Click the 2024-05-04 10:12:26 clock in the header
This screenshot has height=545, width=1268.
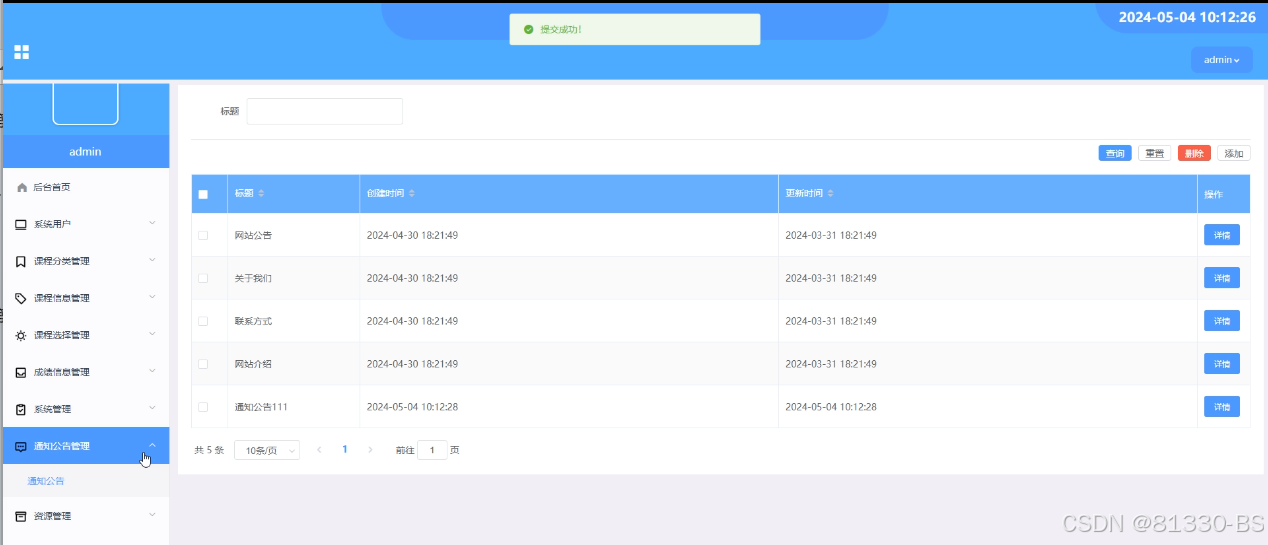(x=1187, y=17)
